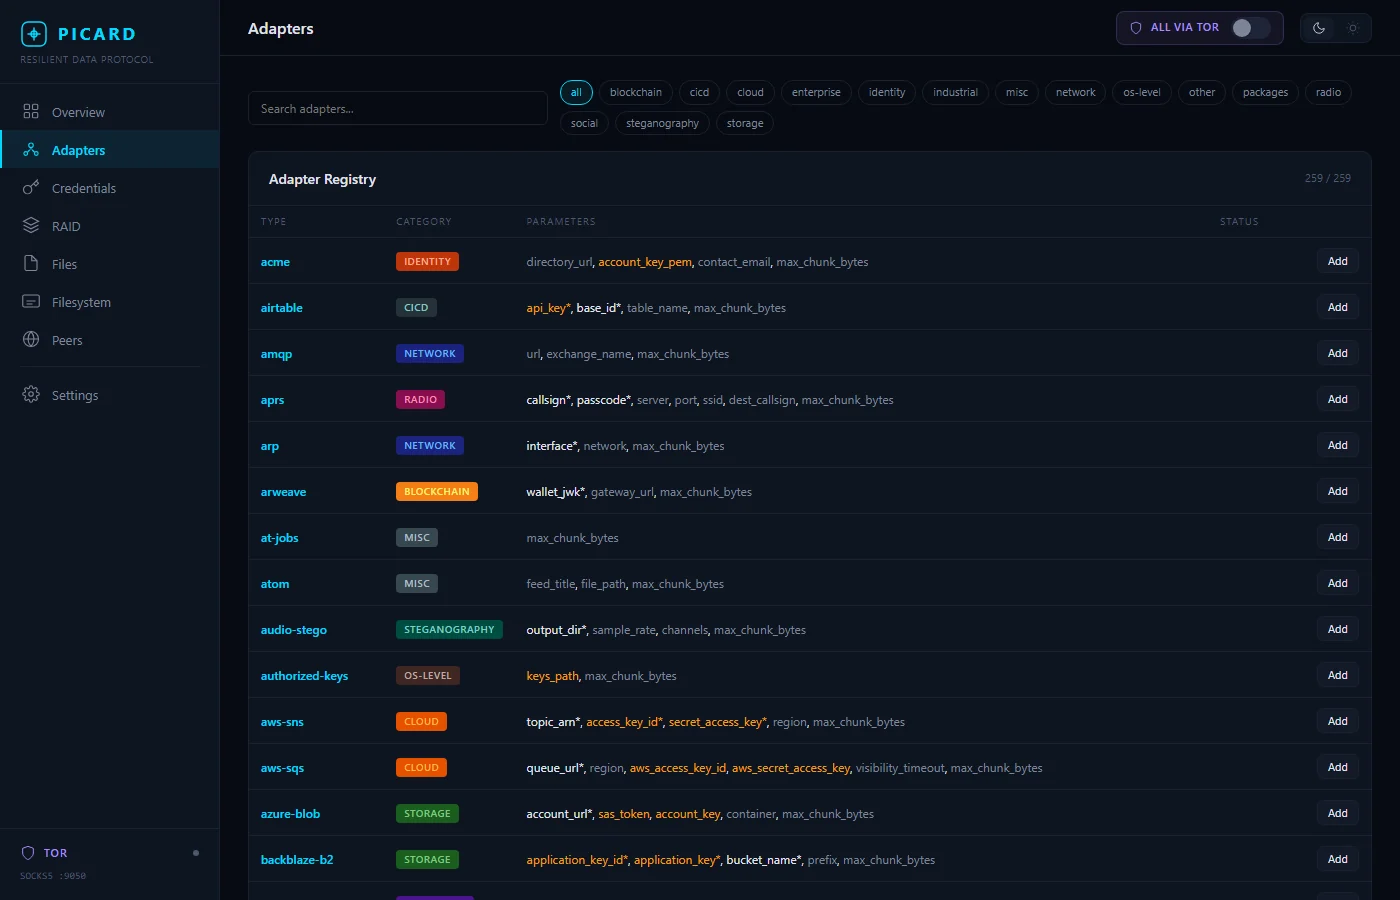Click the Overview grid icon in sidebar

click(x=31, y=112)
